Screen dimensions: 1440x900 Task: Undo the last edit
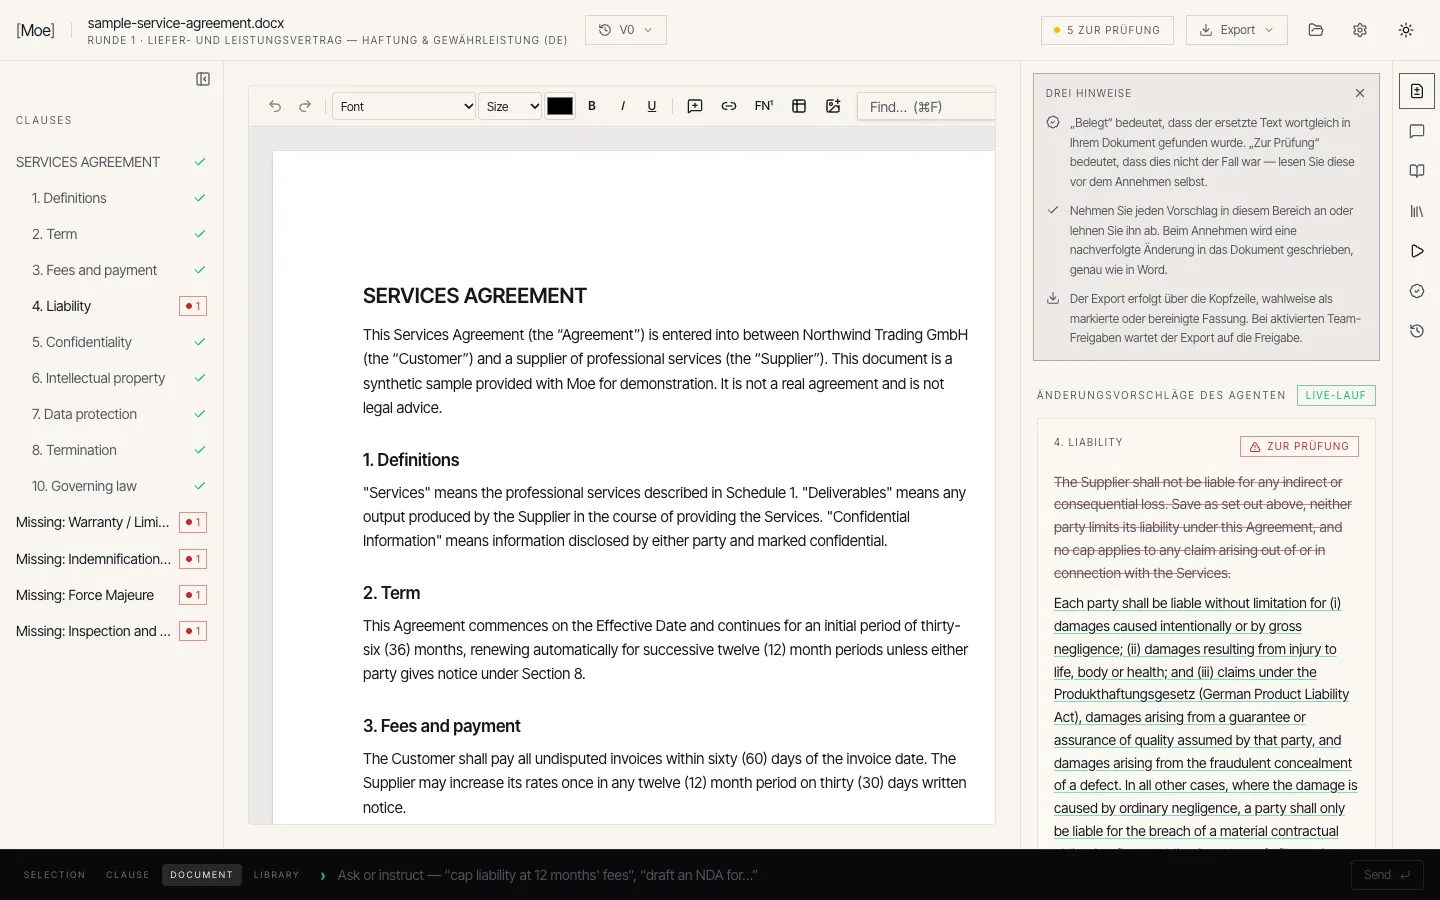(275, 106)
